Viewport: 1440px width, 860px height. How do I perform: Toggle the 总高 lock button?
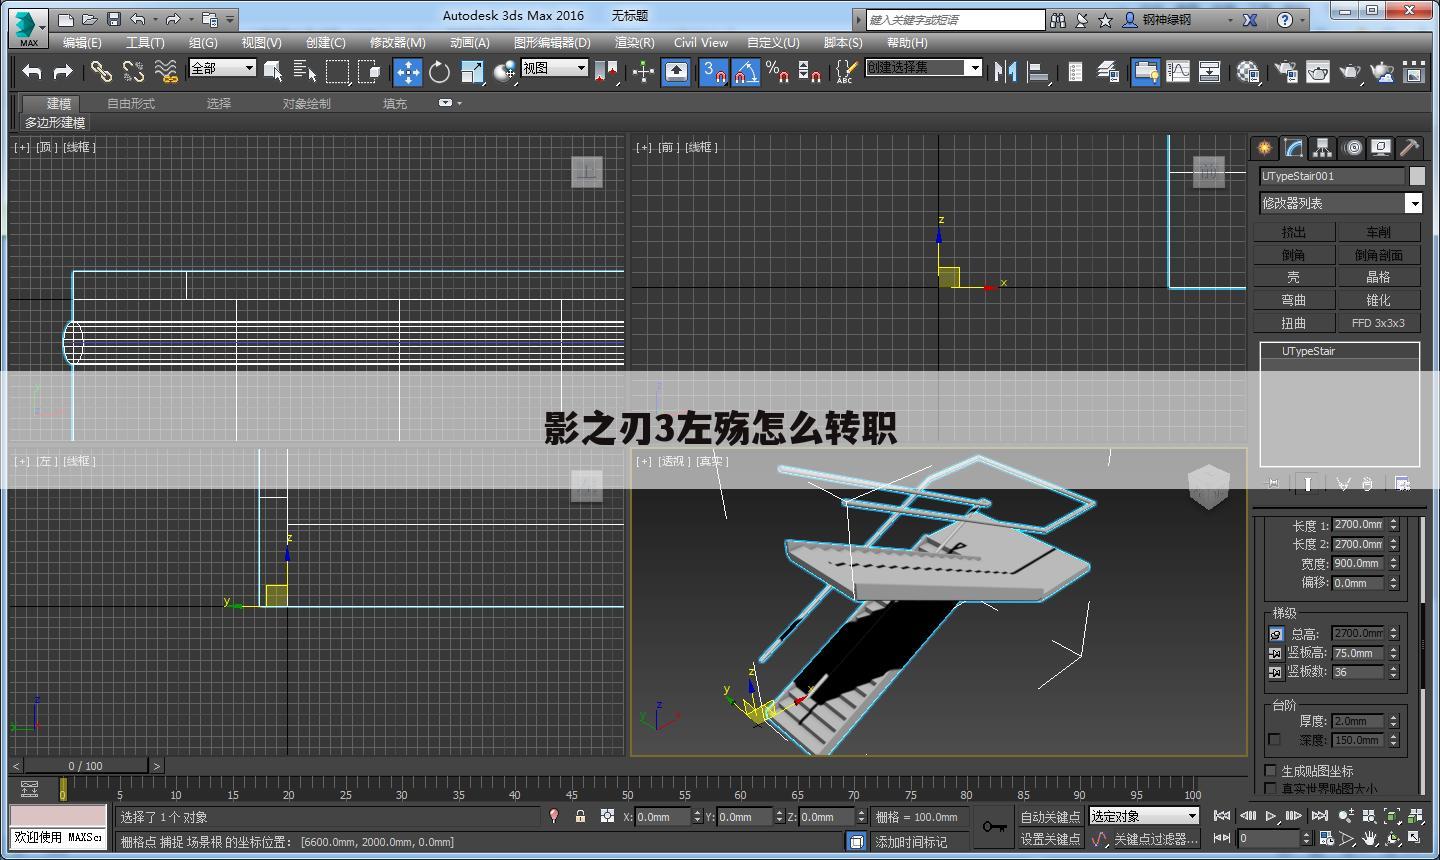[x=1276, y=634]
